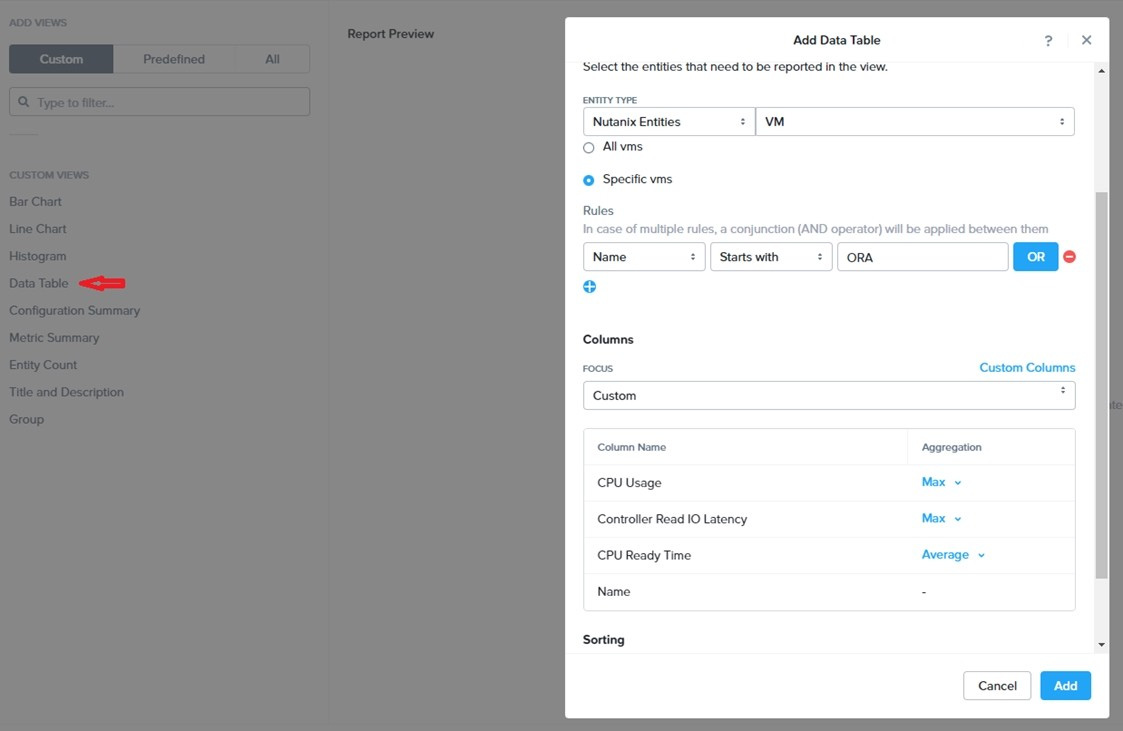Close the Add Data Table dialog
This screenshot has width=1123, height=731.
(x=1086, y=40)
